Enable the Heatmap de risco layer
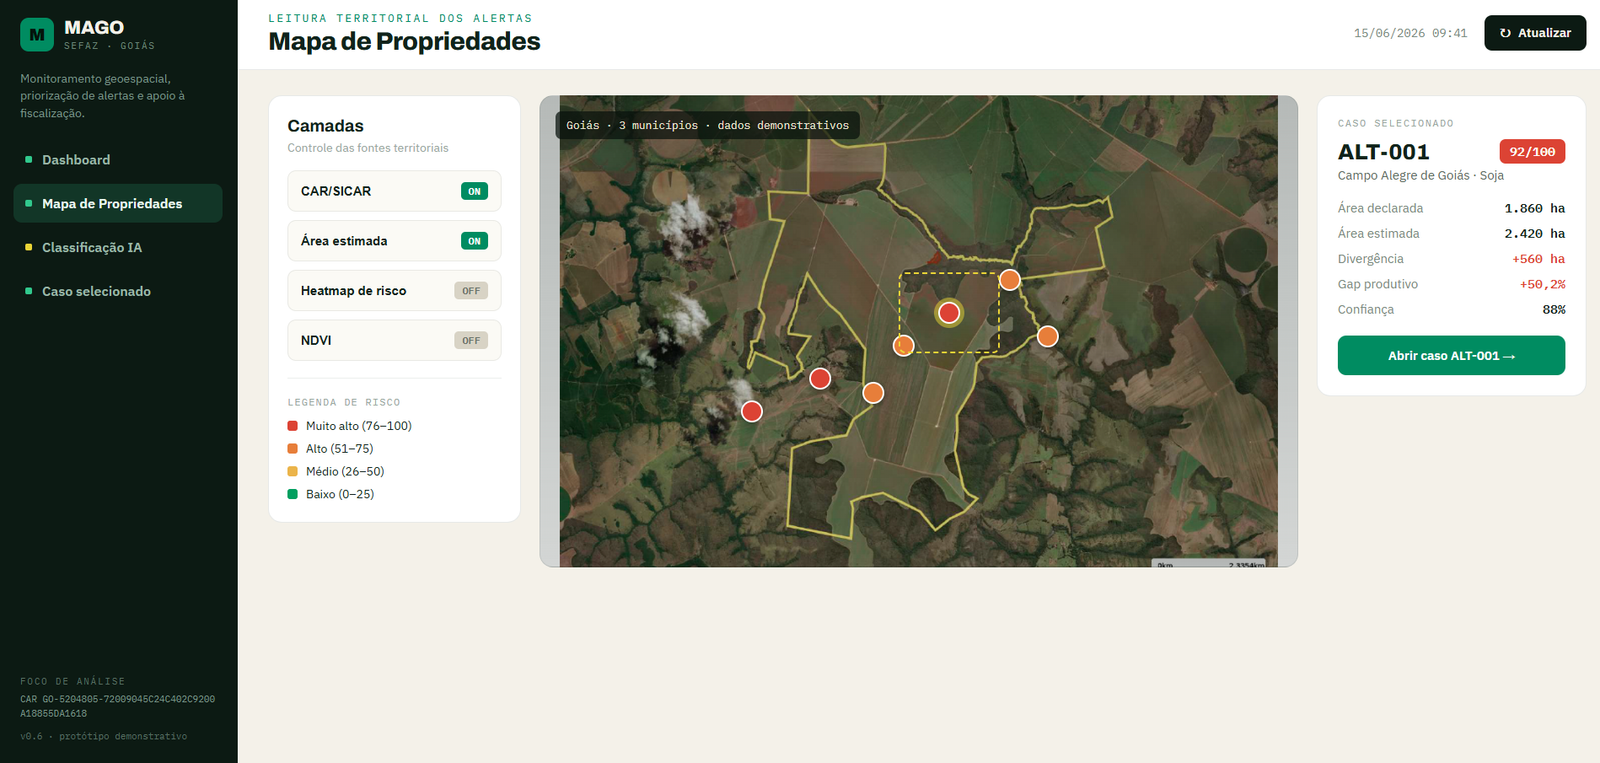The image size is (1600, 763). pyautogui.click(x=471, y=291)
